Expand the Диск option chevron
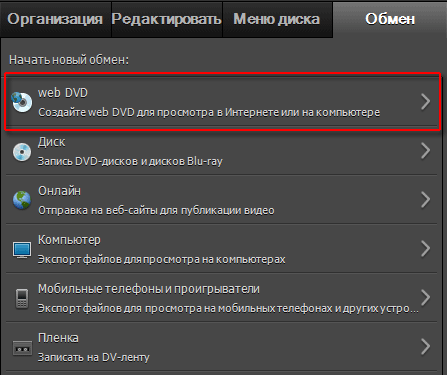 pyautogui.click(x=425, y=151)
